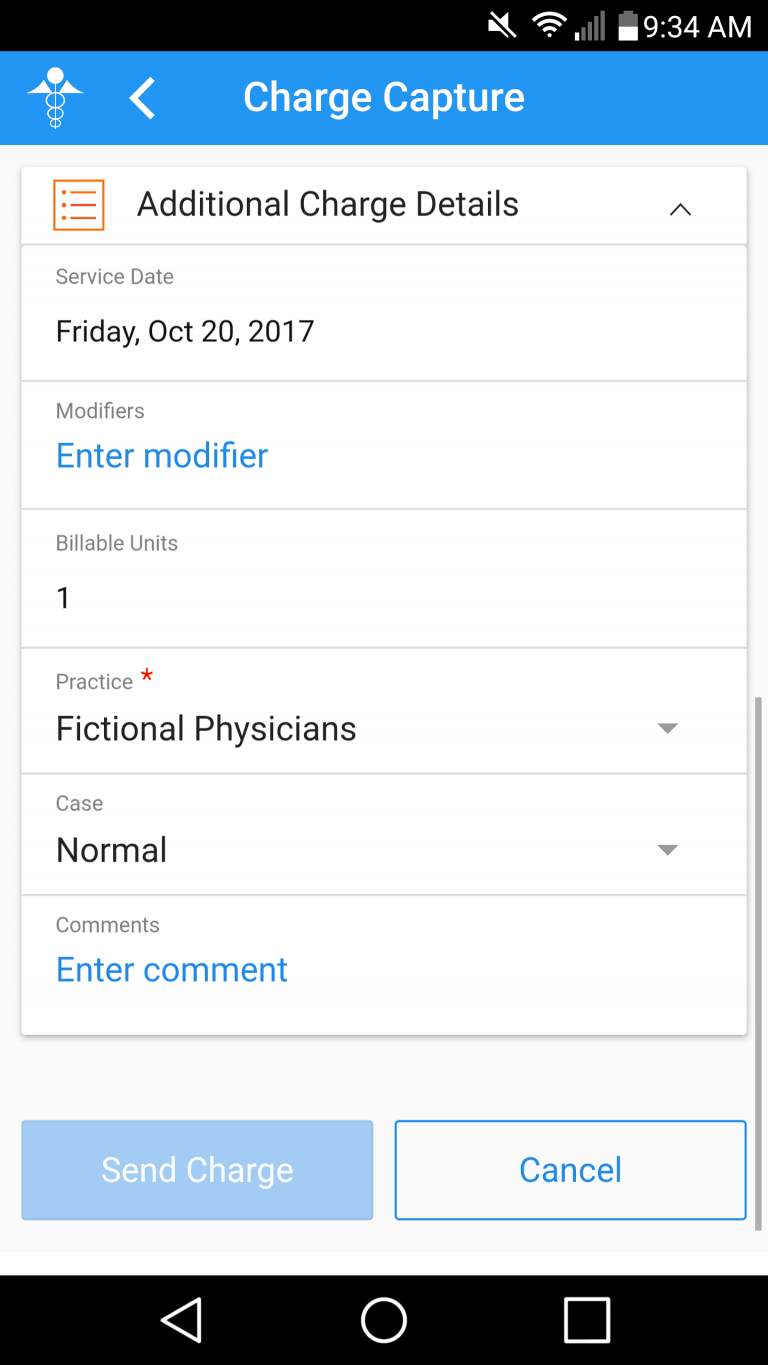Tap the battery status icon
The image size is (768, 1365).
tap(628, 26)
